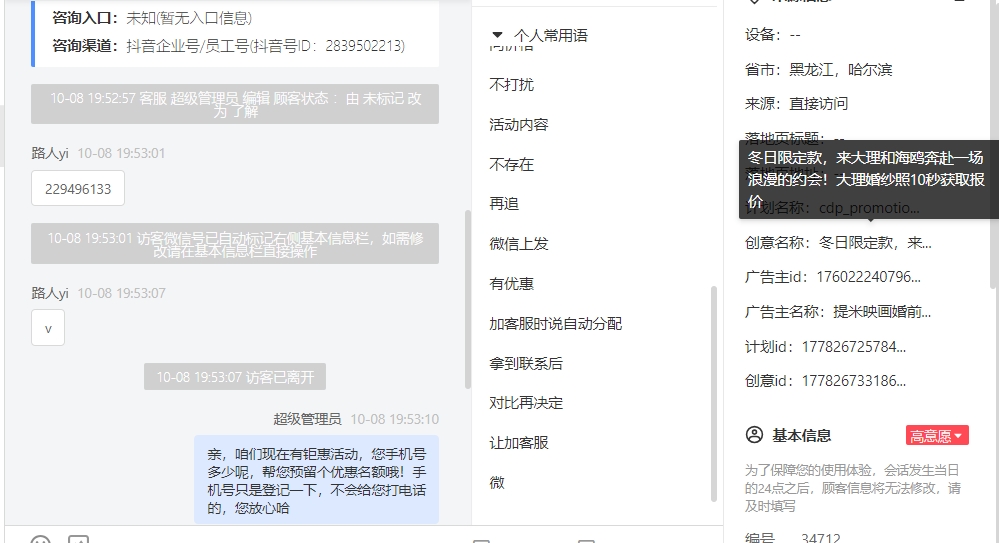Screen dimensions: 999x543
Task: Select quick phrase 对比再决定
Action: 526,403
